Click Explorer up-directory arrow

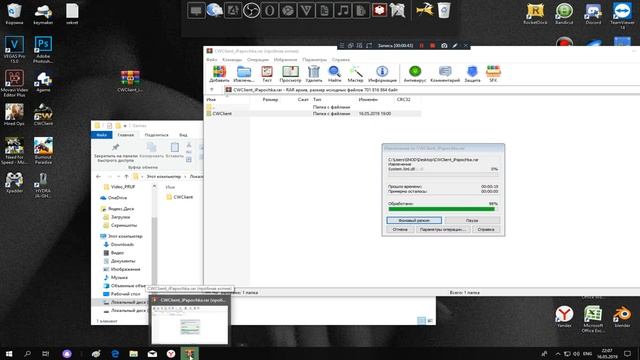pos(126,177)
